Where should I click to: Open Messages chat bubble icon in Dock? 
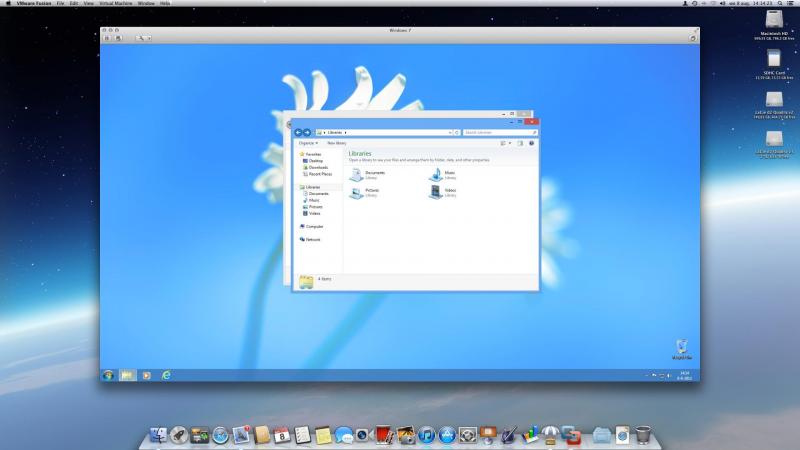click(x=344, y=435)
